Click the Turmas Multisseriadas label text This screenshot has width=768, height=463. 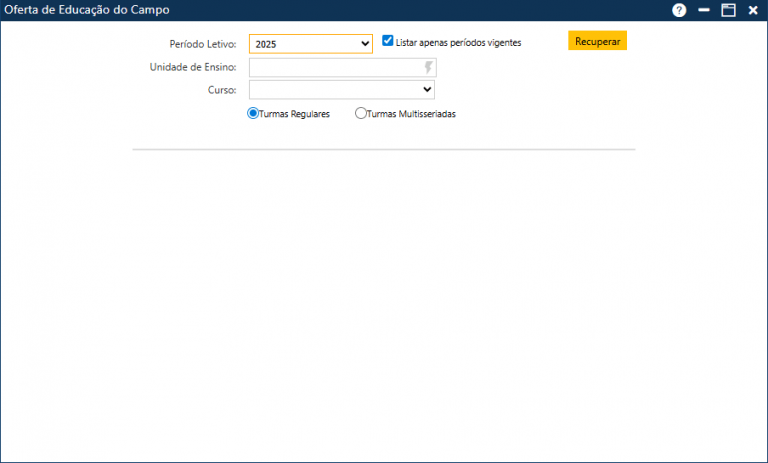411,114
